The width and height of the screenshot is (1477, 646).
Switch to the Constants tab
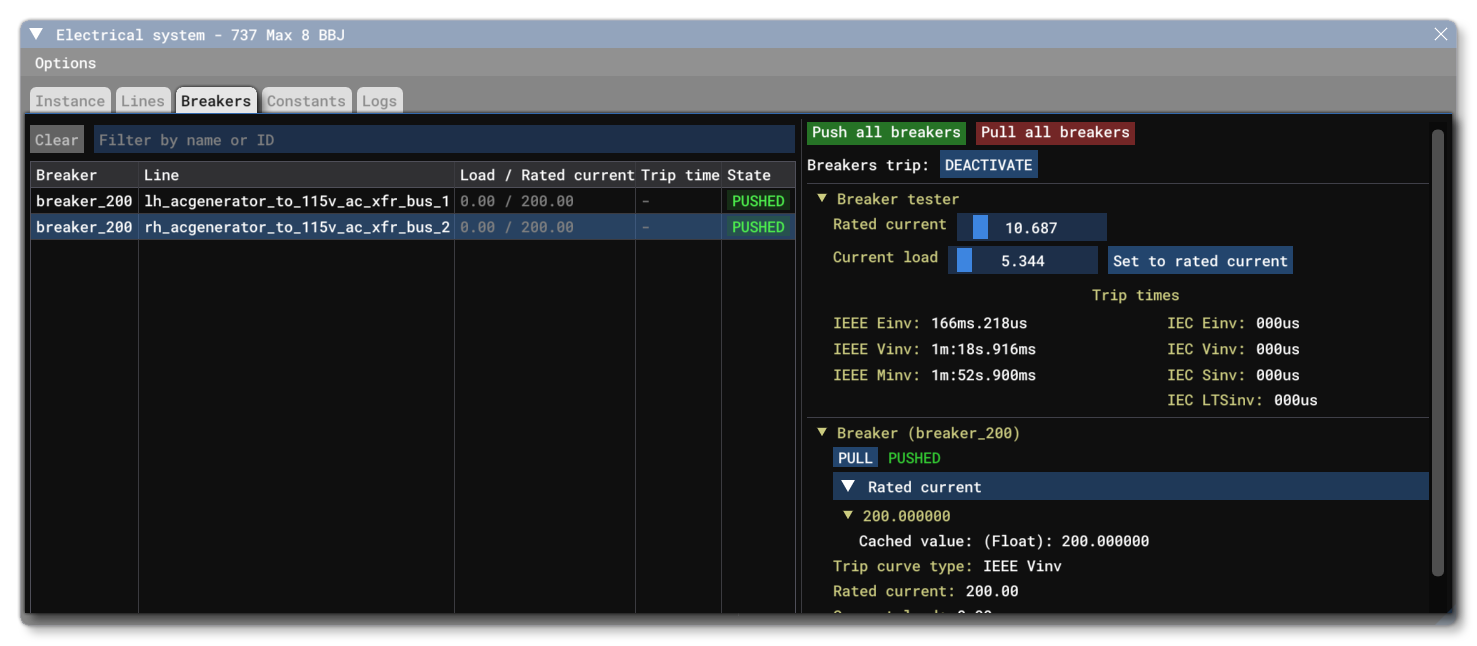tap(306, 100)
